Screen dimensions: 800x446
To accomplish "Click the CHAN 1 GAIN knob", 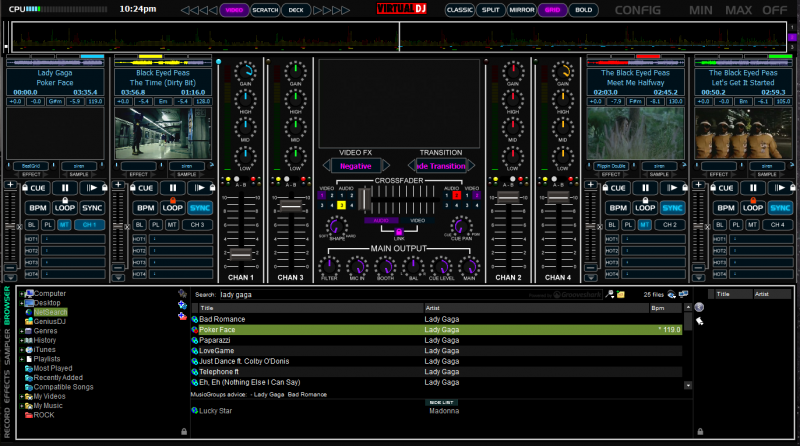I will [x=245, y=71].
